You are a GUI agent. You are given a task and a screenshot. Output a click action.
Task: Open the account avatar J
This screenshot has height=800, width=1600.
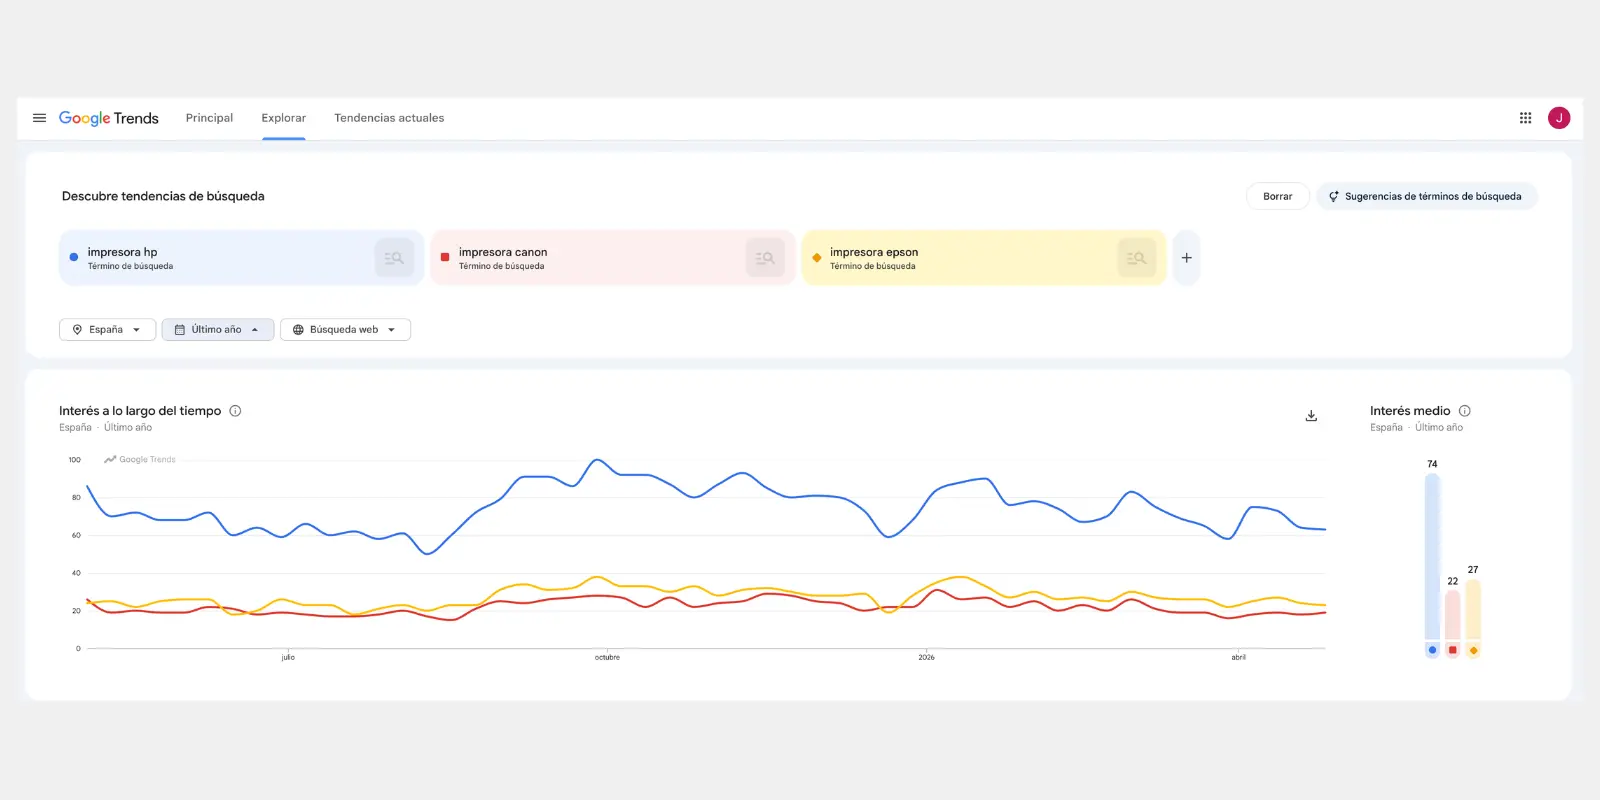[x=1558, y=118]
